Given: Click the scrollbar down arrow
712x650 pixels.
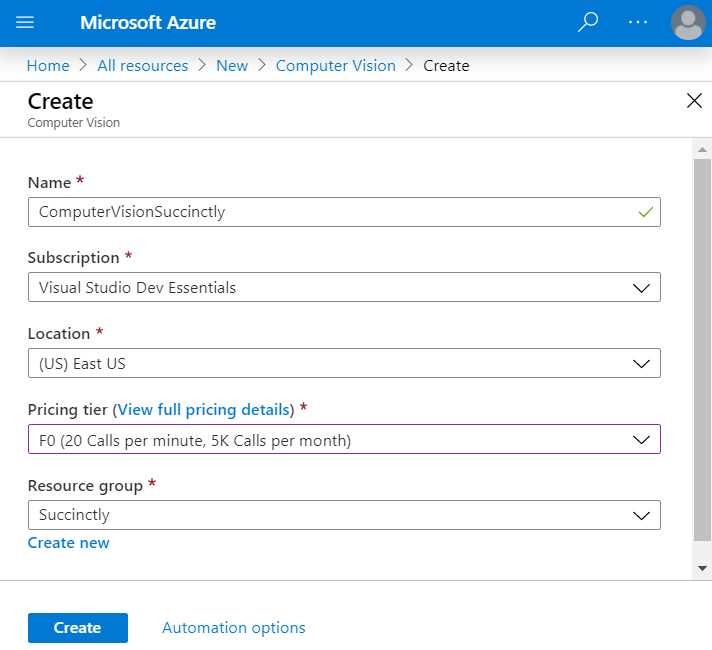Looking at the screenshot, I should [x=702, y=568].
